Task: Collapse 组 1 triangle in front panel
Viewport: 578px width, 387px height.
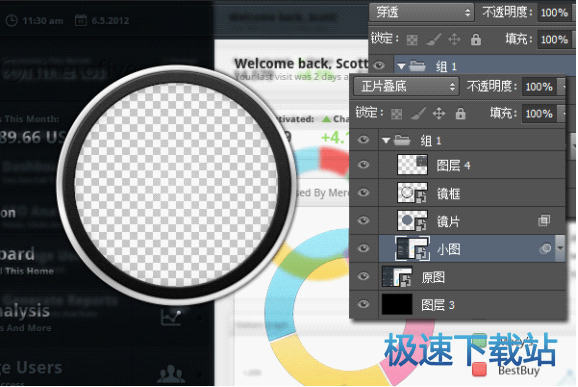Action: pyautogui.click(x=386, y=140)
